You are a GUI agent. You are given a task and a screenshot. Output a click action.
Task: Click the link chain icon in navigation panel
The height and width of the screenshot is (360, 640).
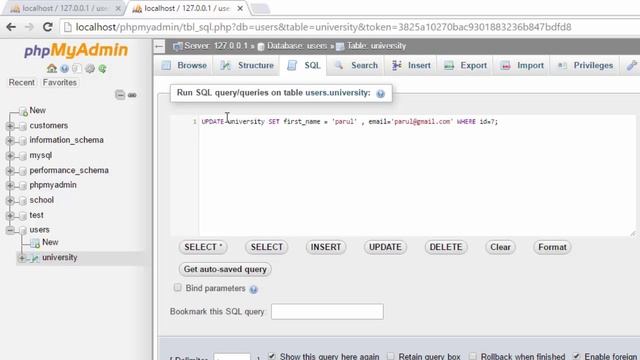tap(132, 95)
